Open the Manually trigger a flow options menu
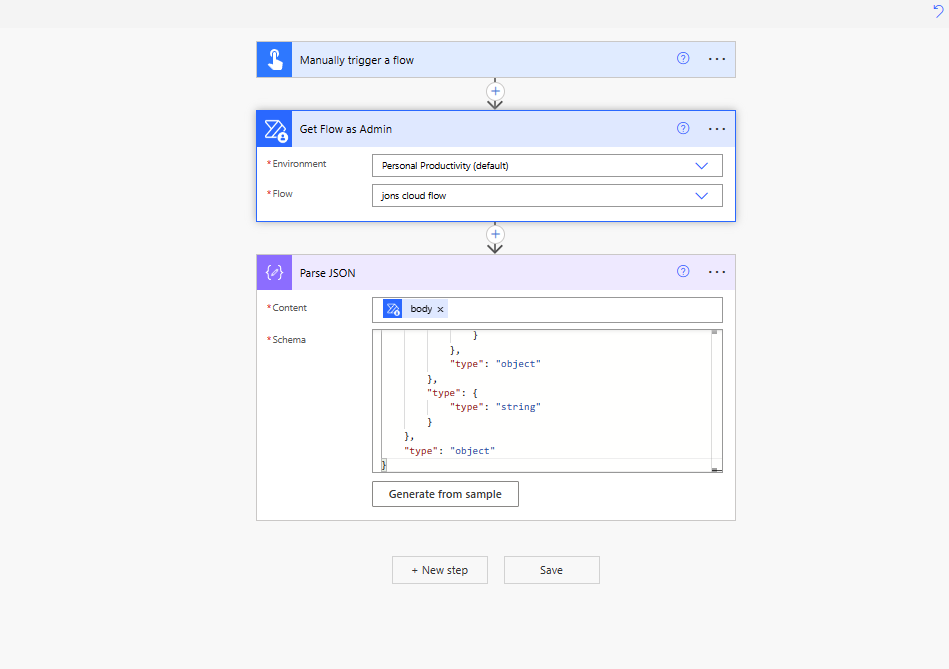The image size is (949, 669). point(716,59)
